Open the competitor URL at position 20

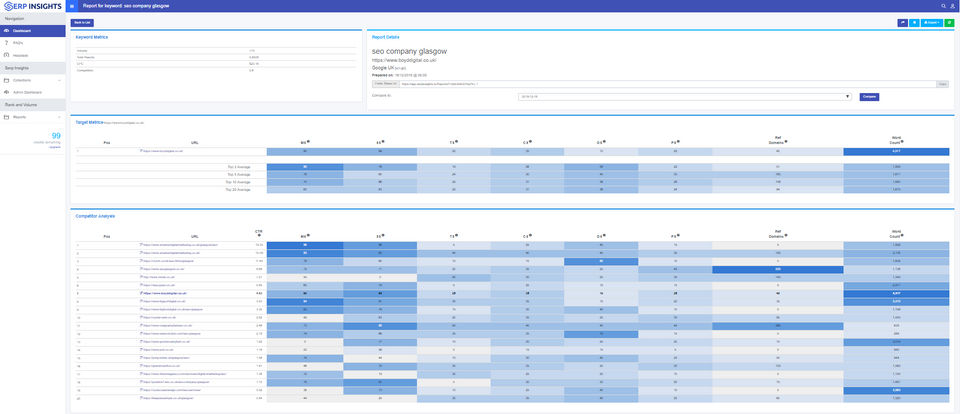[x=167, y=397]
